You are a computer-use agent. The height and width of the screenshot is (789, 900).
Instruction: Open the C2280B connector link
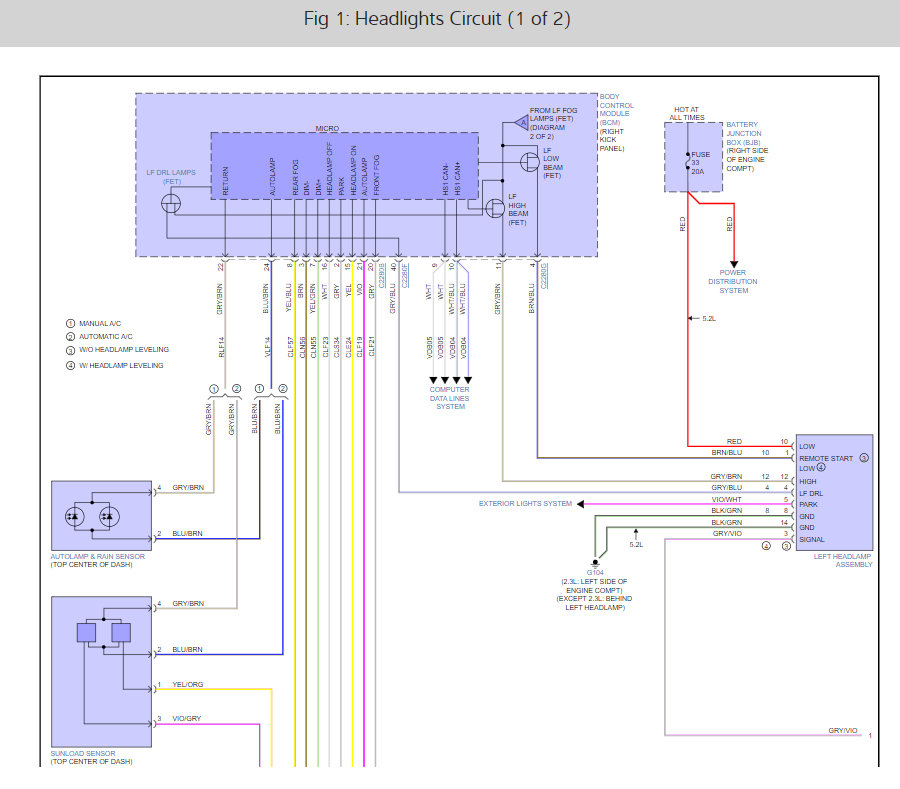point(382,275)
